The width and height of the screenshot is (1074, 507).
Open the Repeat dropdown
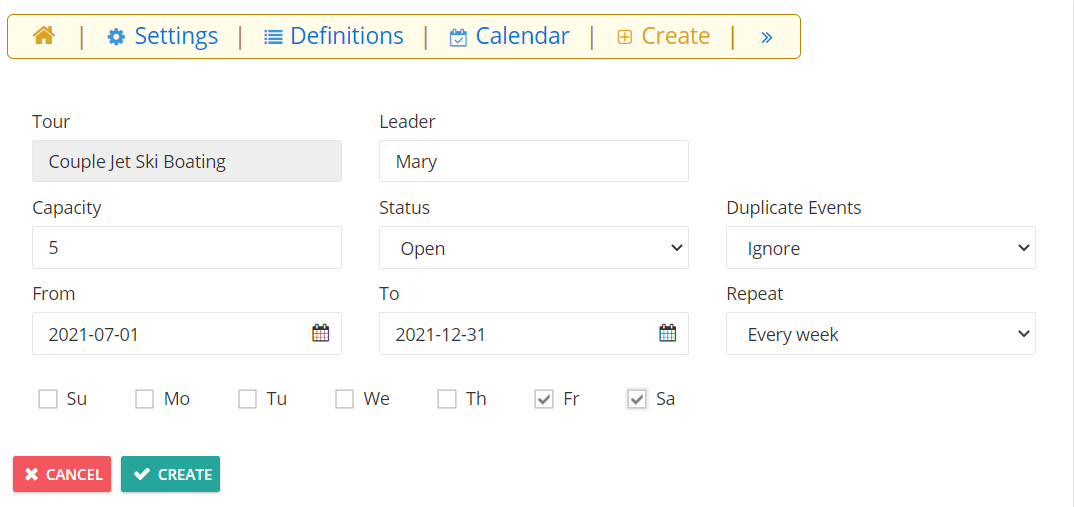881,334
